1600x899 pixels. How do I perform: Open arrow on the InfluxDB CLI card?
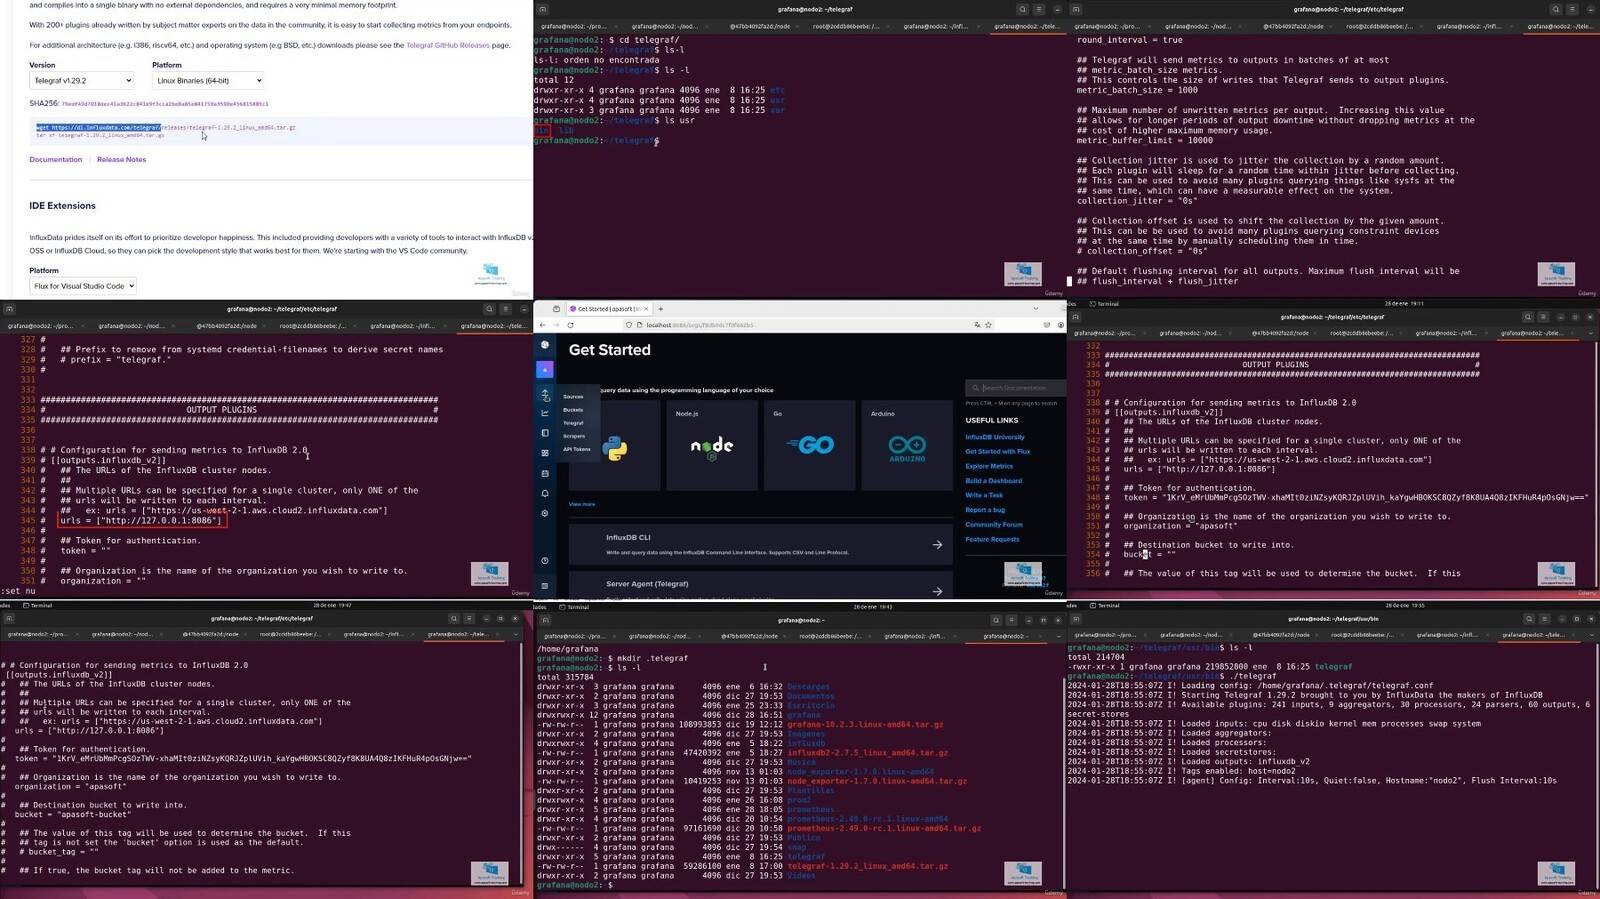[x=937, y=545]
